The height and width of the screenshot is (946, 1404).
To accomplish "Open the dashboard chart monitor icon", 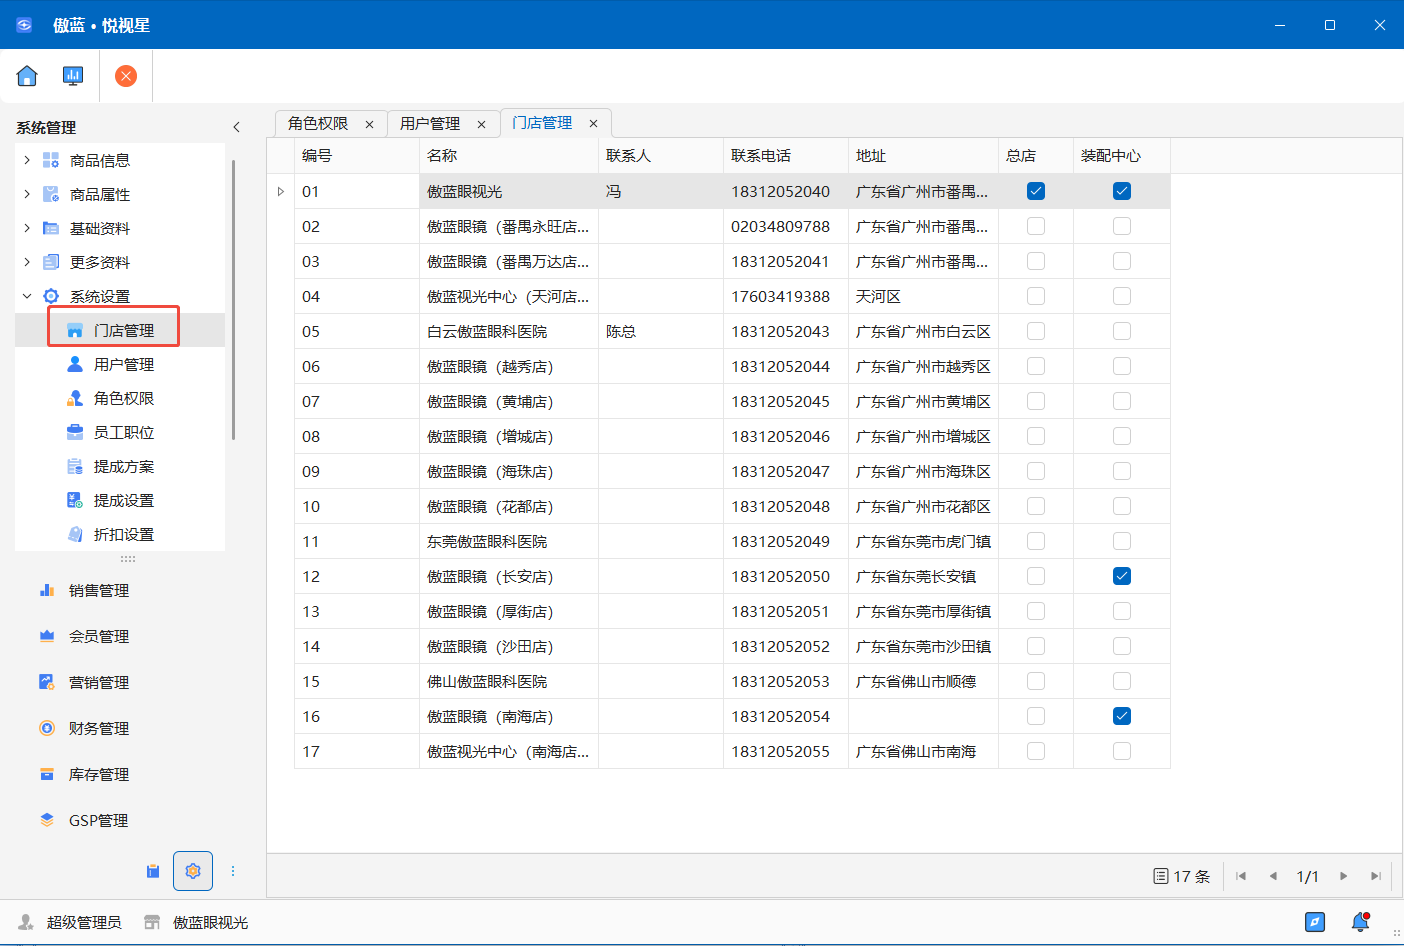I will click(73, 76).
